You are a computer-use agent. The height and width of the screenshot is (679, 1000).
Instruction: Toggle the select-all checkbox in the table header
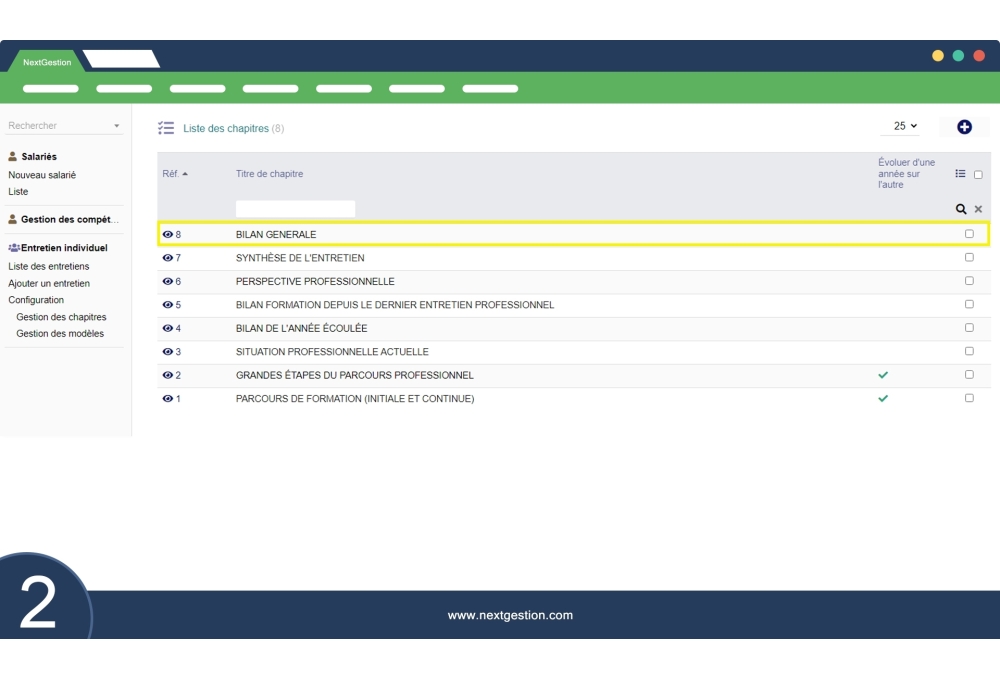(978, 175)
